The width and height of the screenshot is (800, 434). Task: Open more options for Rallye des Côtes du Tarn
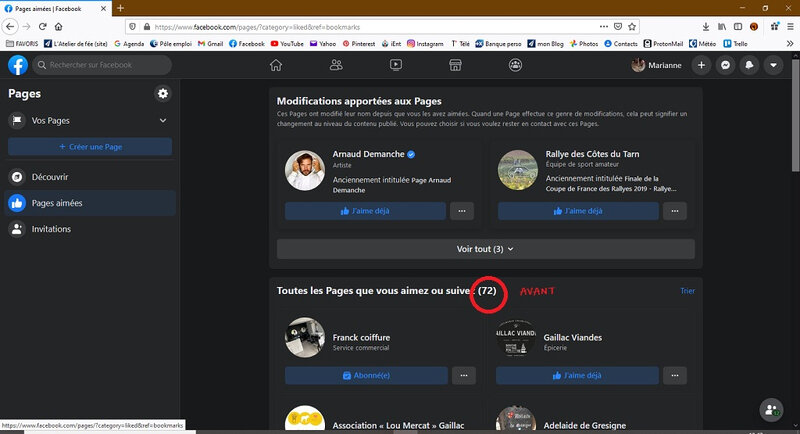[674, 211]
